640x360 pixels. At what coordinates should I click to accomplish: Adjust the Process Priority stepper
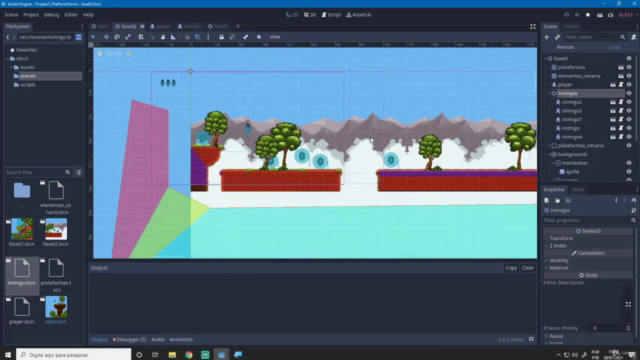coord(628,328)
